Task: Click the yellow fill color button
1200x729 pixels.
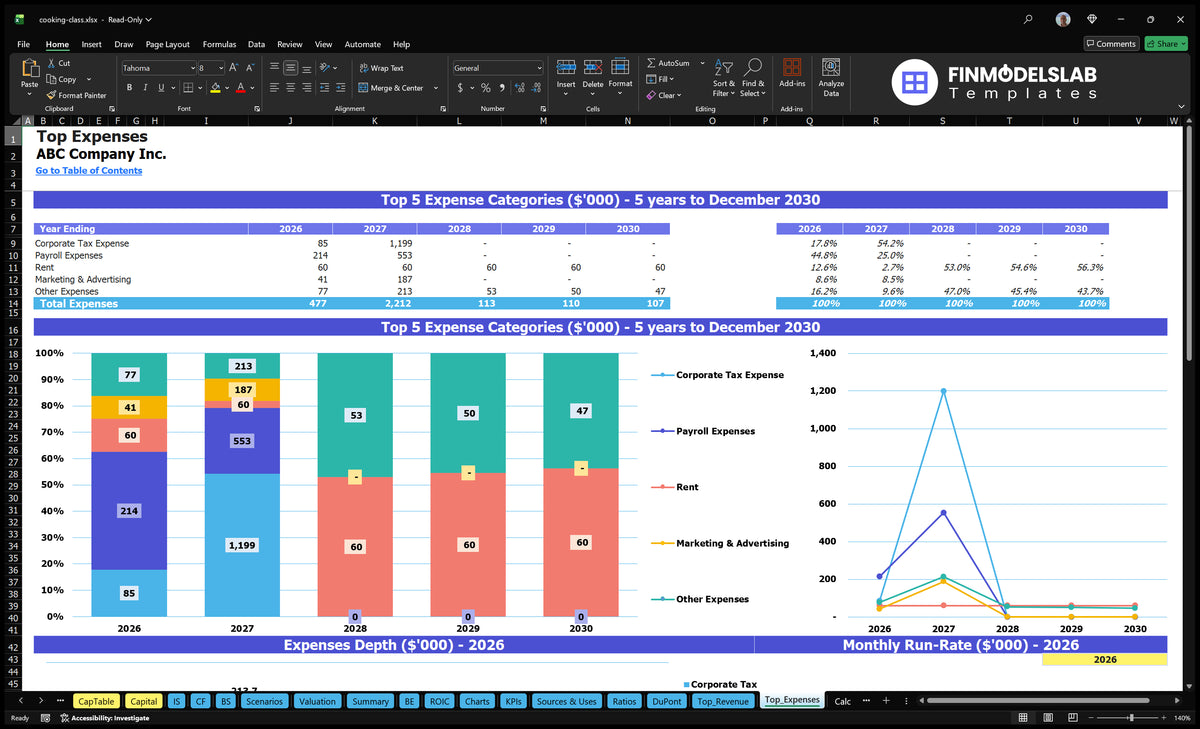Action: point(215,88)
